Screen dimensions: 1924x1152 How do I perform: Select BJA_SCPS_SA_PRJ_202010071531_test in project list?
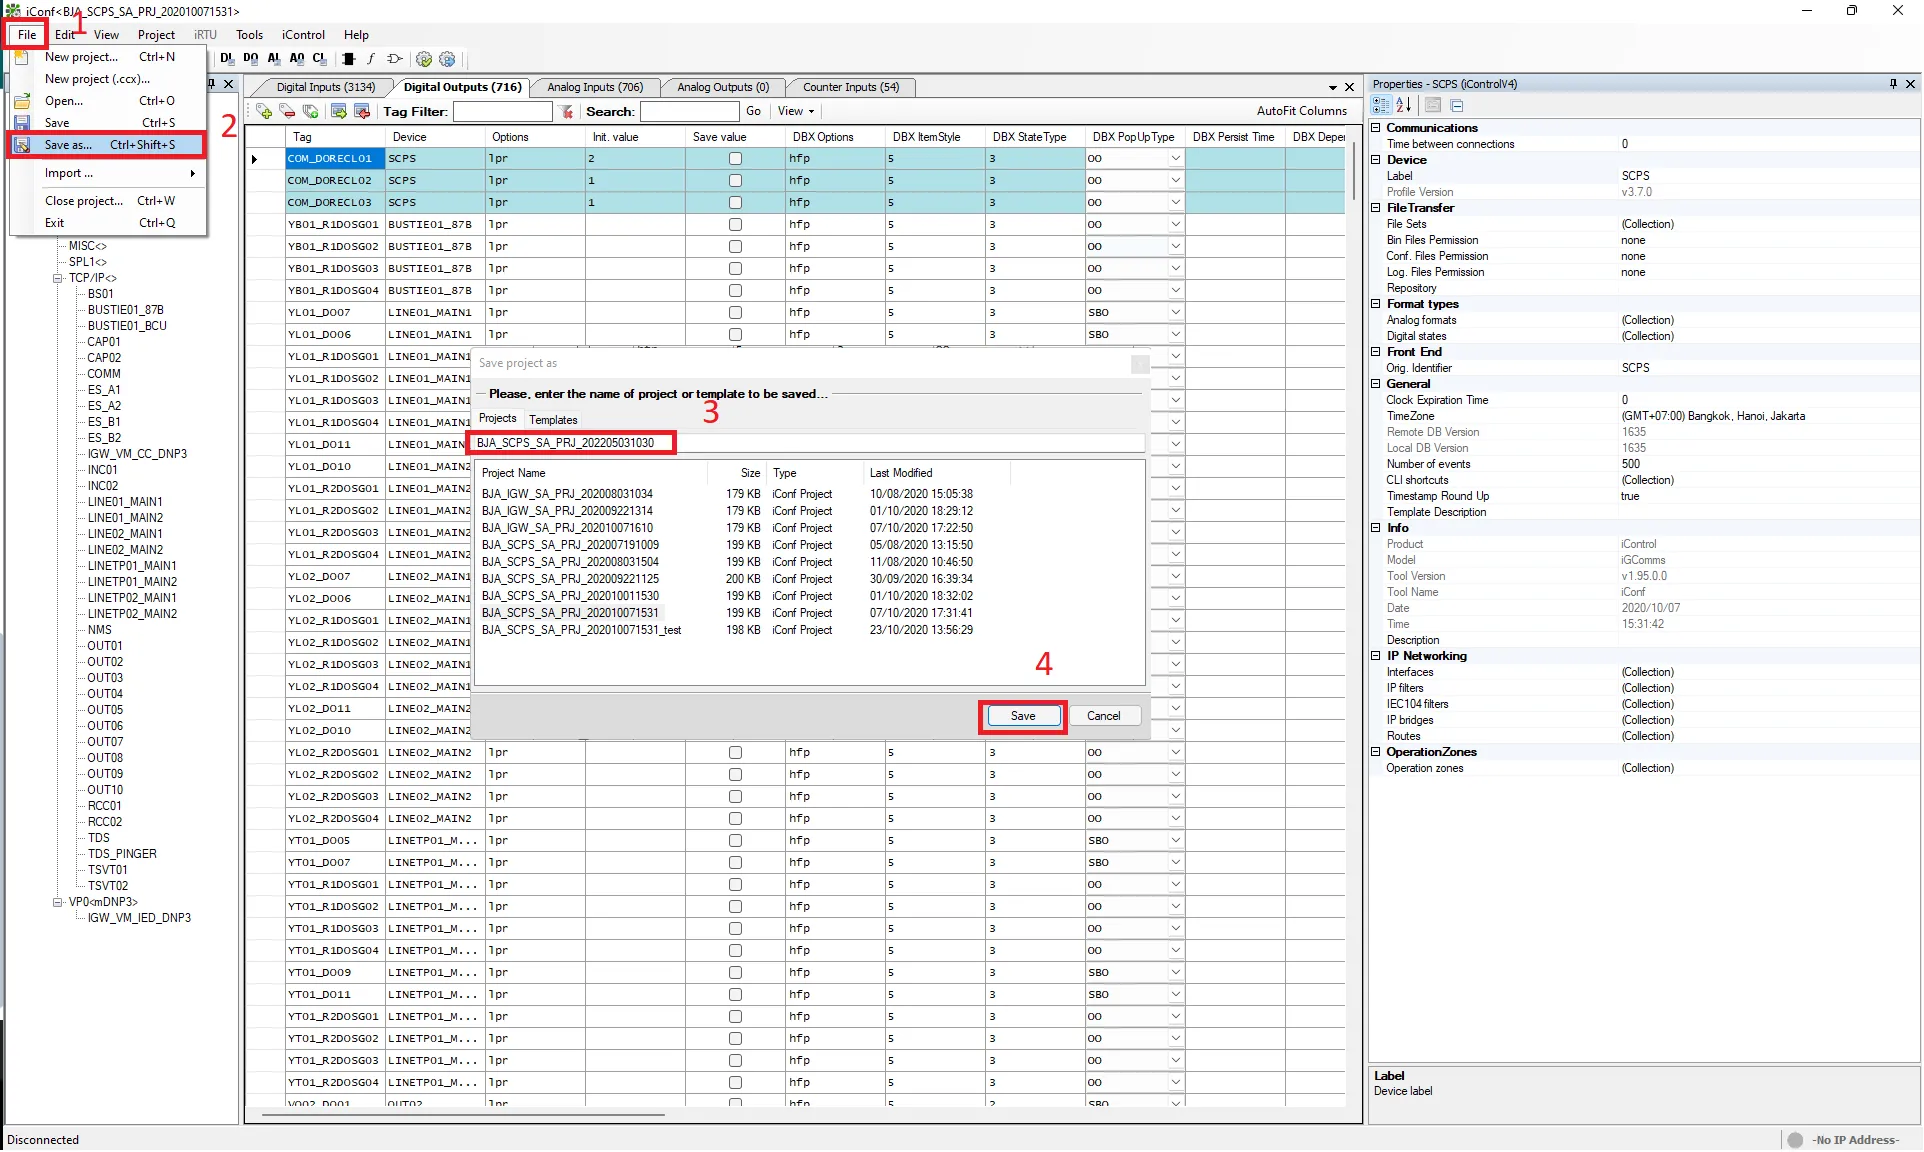pyautogui.click(x=581, y=630)
